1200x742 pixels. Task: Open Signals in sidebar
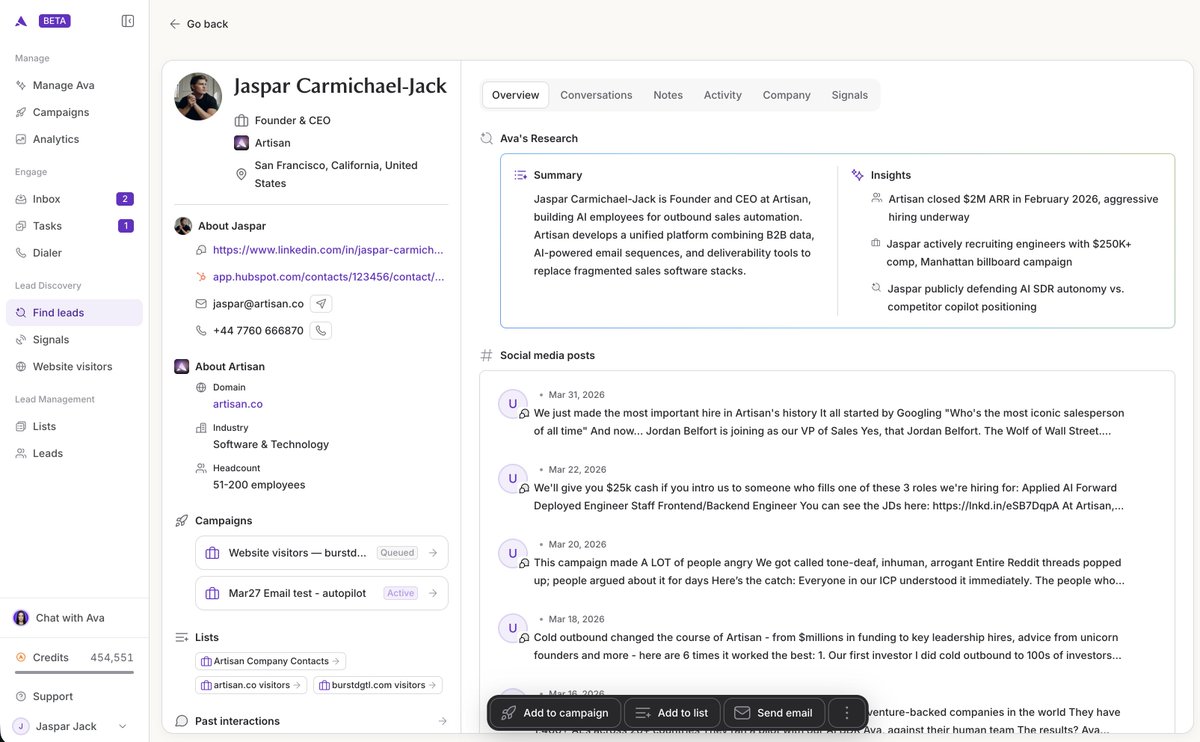[74, 340]
